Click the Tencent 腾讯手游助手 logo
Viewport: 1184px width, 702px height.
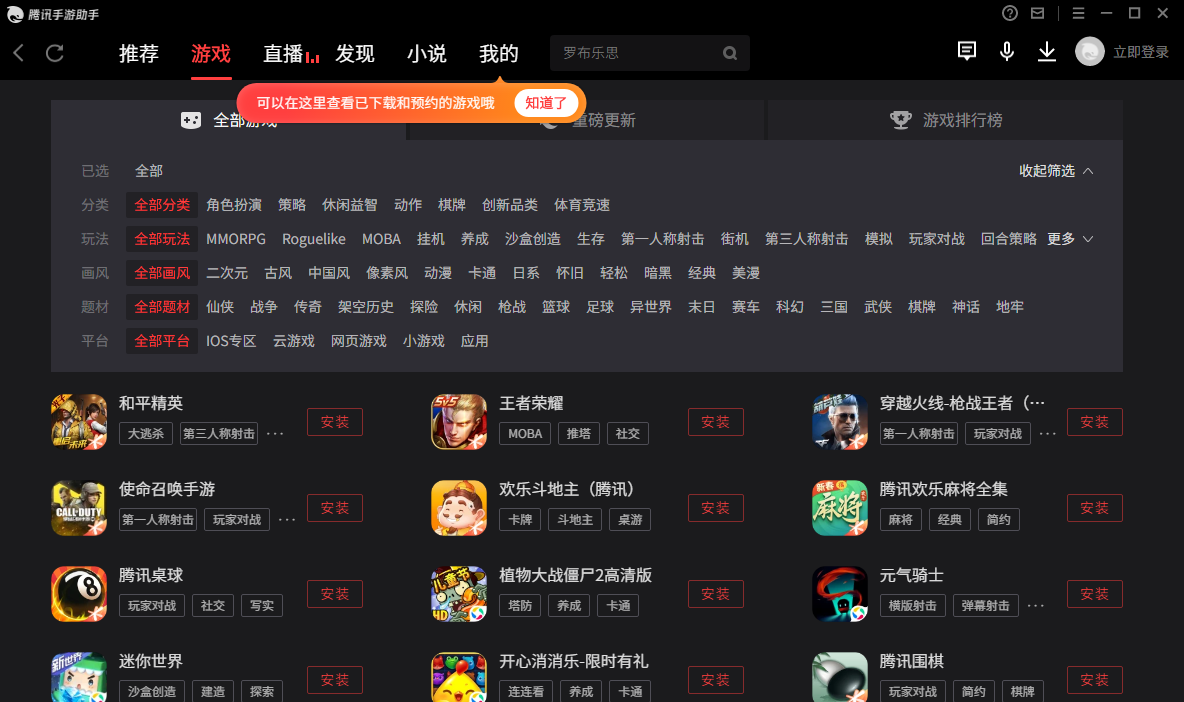pos(53,14)
